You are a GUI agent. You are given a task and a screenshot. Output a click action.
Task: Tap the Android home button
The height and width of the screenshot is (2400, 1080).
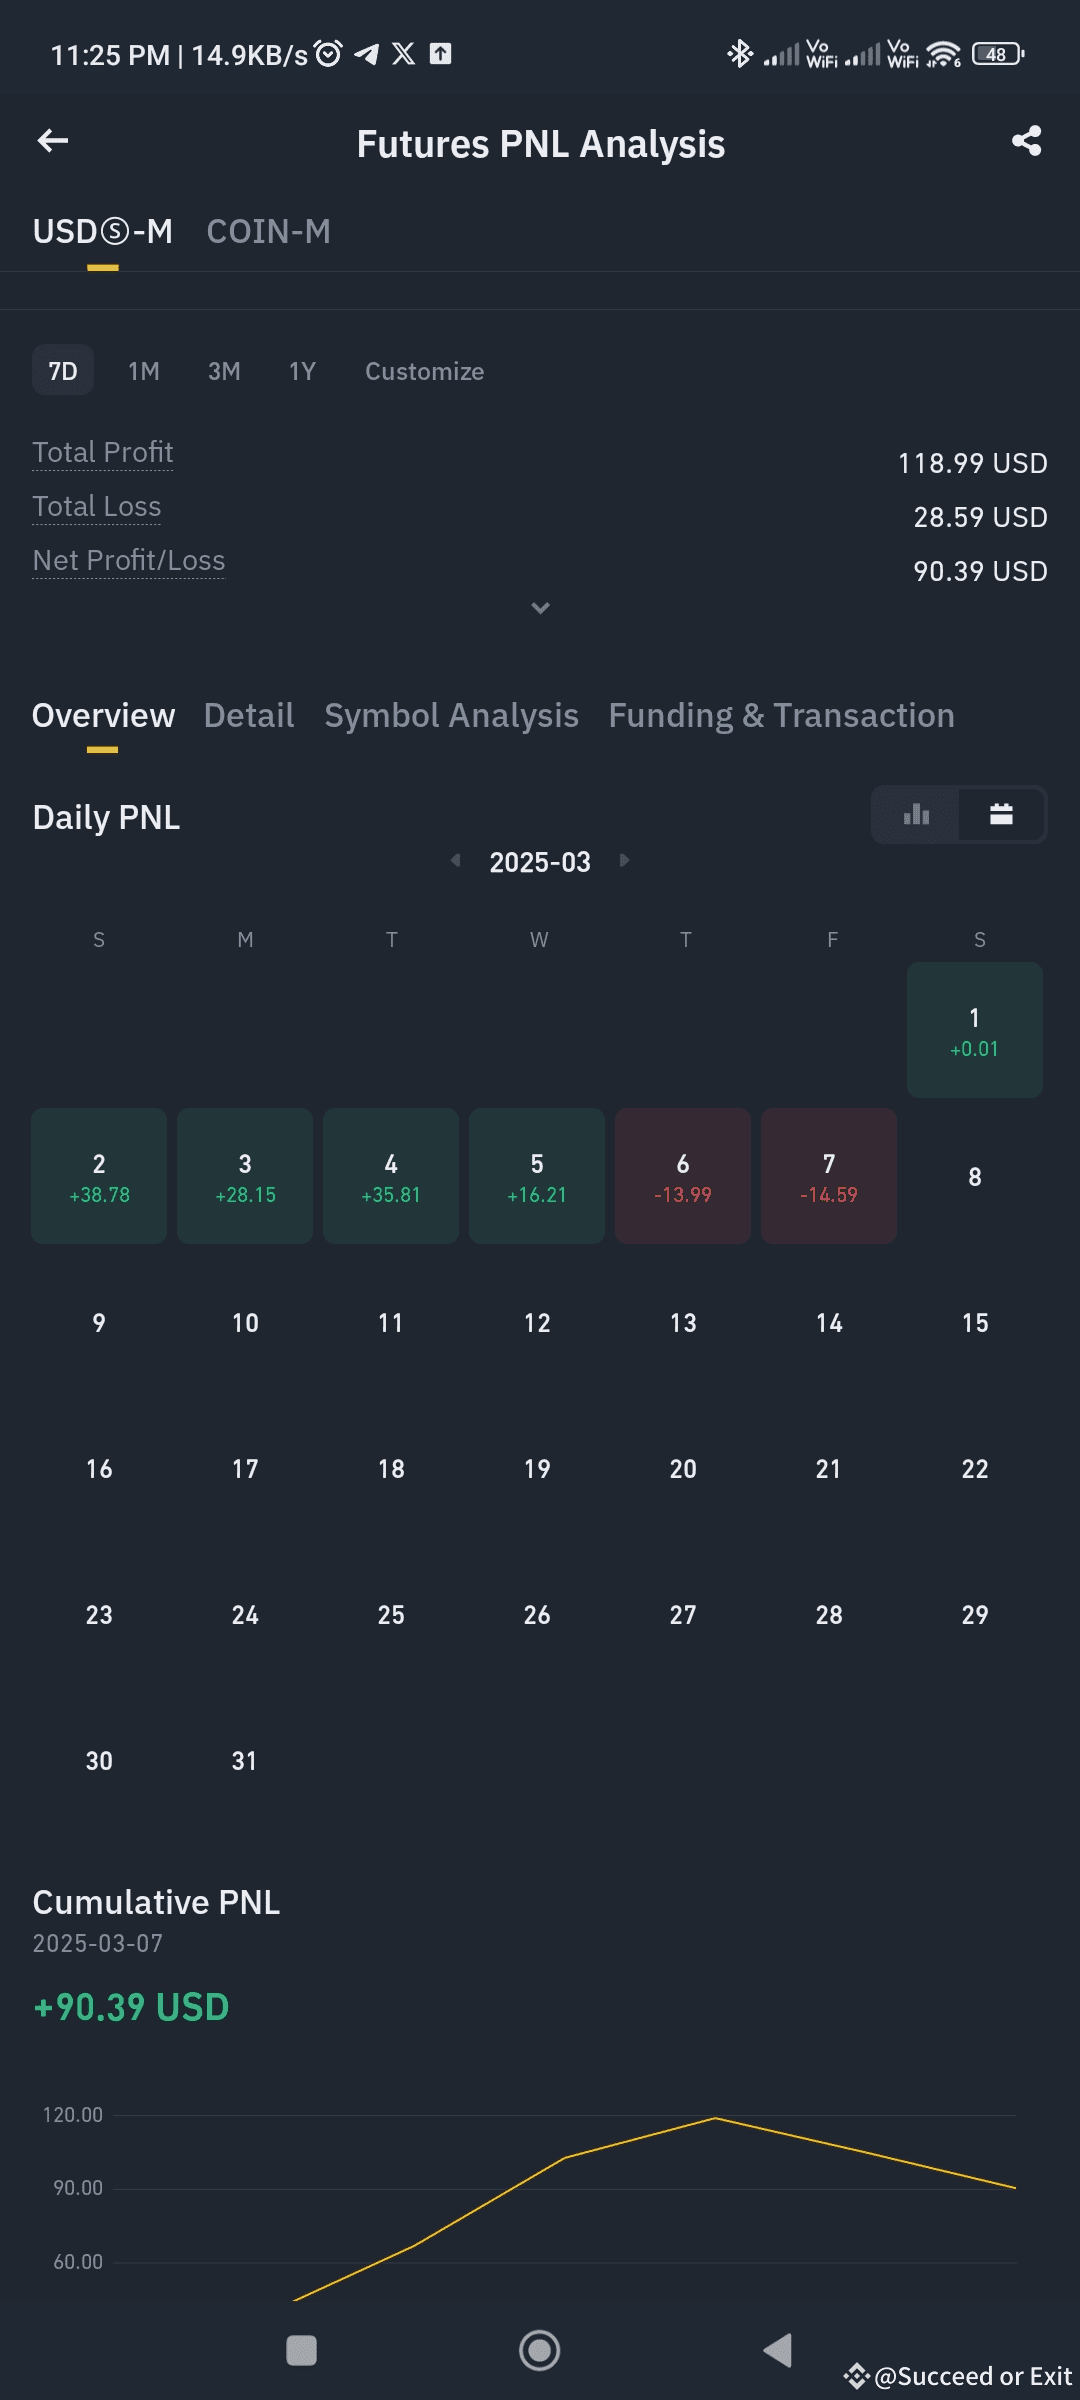(x=539, y=2350)
